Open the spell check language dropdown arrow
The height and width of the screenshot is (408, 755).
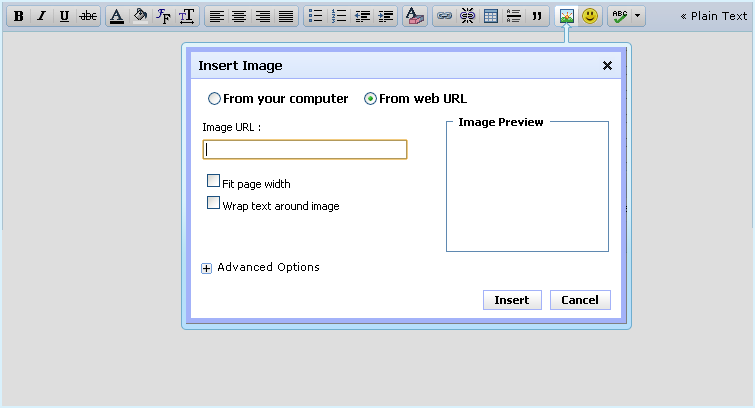pyautogui.click(x=638, y=16)
